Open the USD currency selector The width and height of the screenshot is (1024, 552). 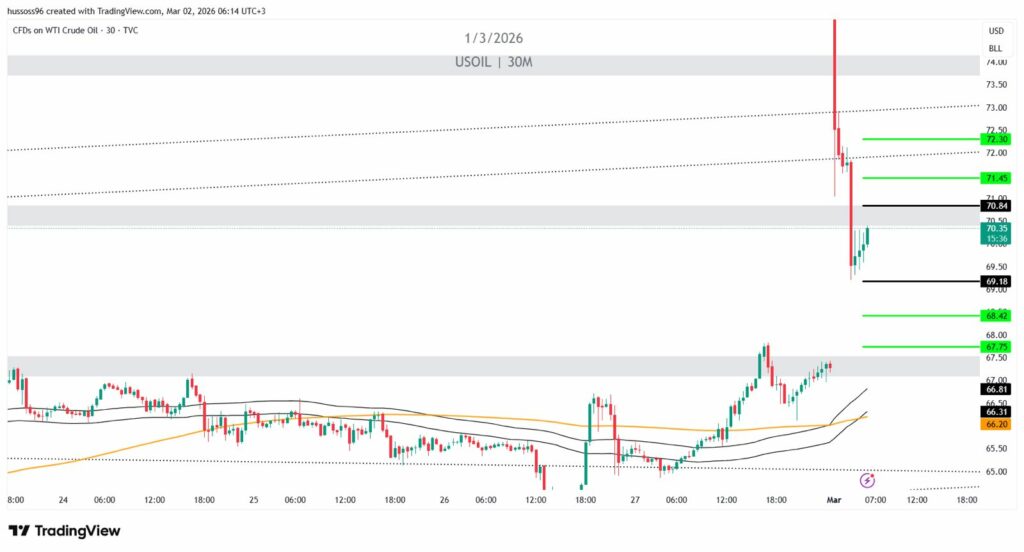pyautogui.click(x=995, y=31)
